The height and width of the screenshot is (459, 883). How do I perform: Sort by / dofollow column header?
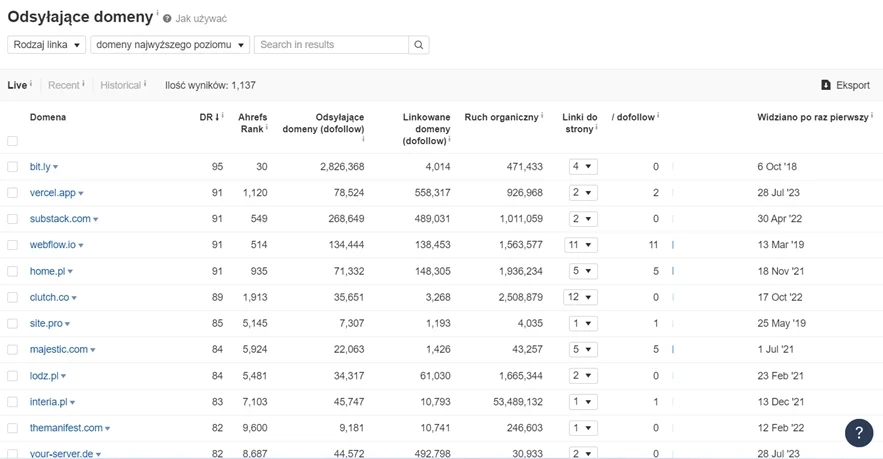633,117
